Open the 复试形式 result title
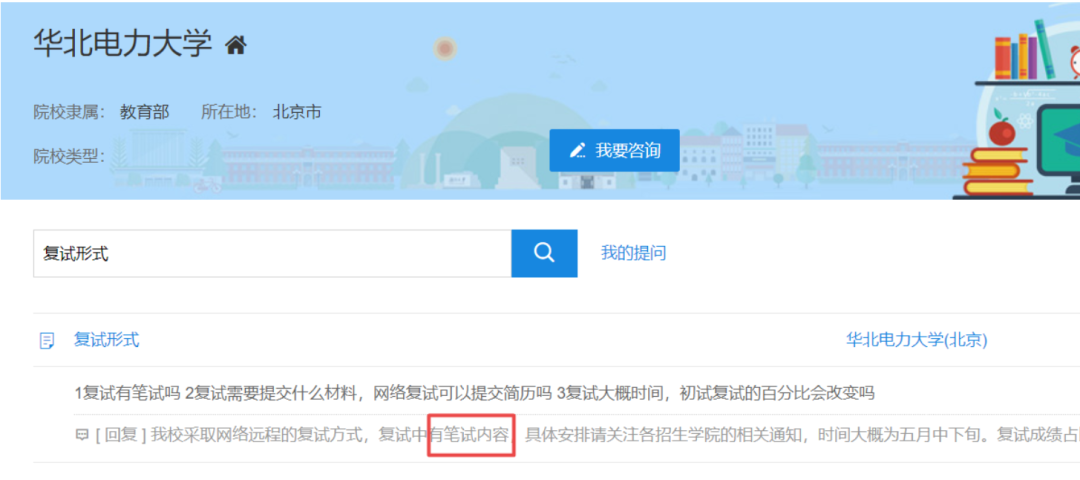 (x=107, y=340)
